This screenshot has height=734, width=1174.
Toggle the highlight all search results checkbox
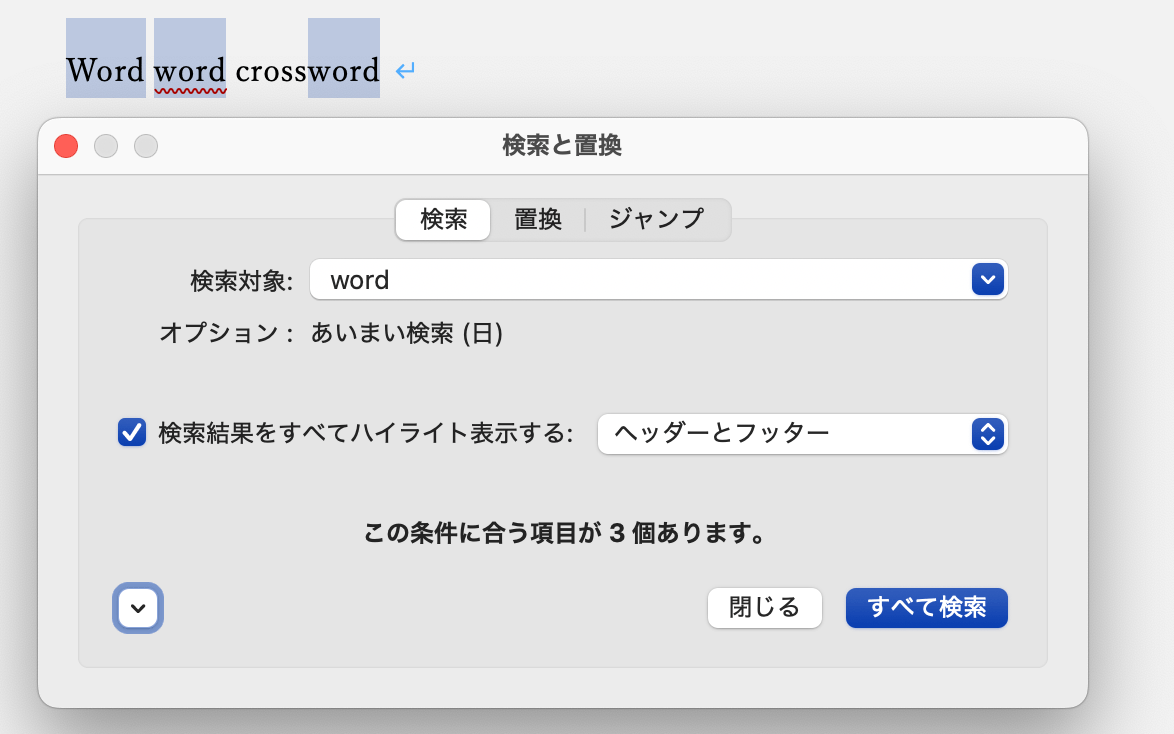(131, 434)
